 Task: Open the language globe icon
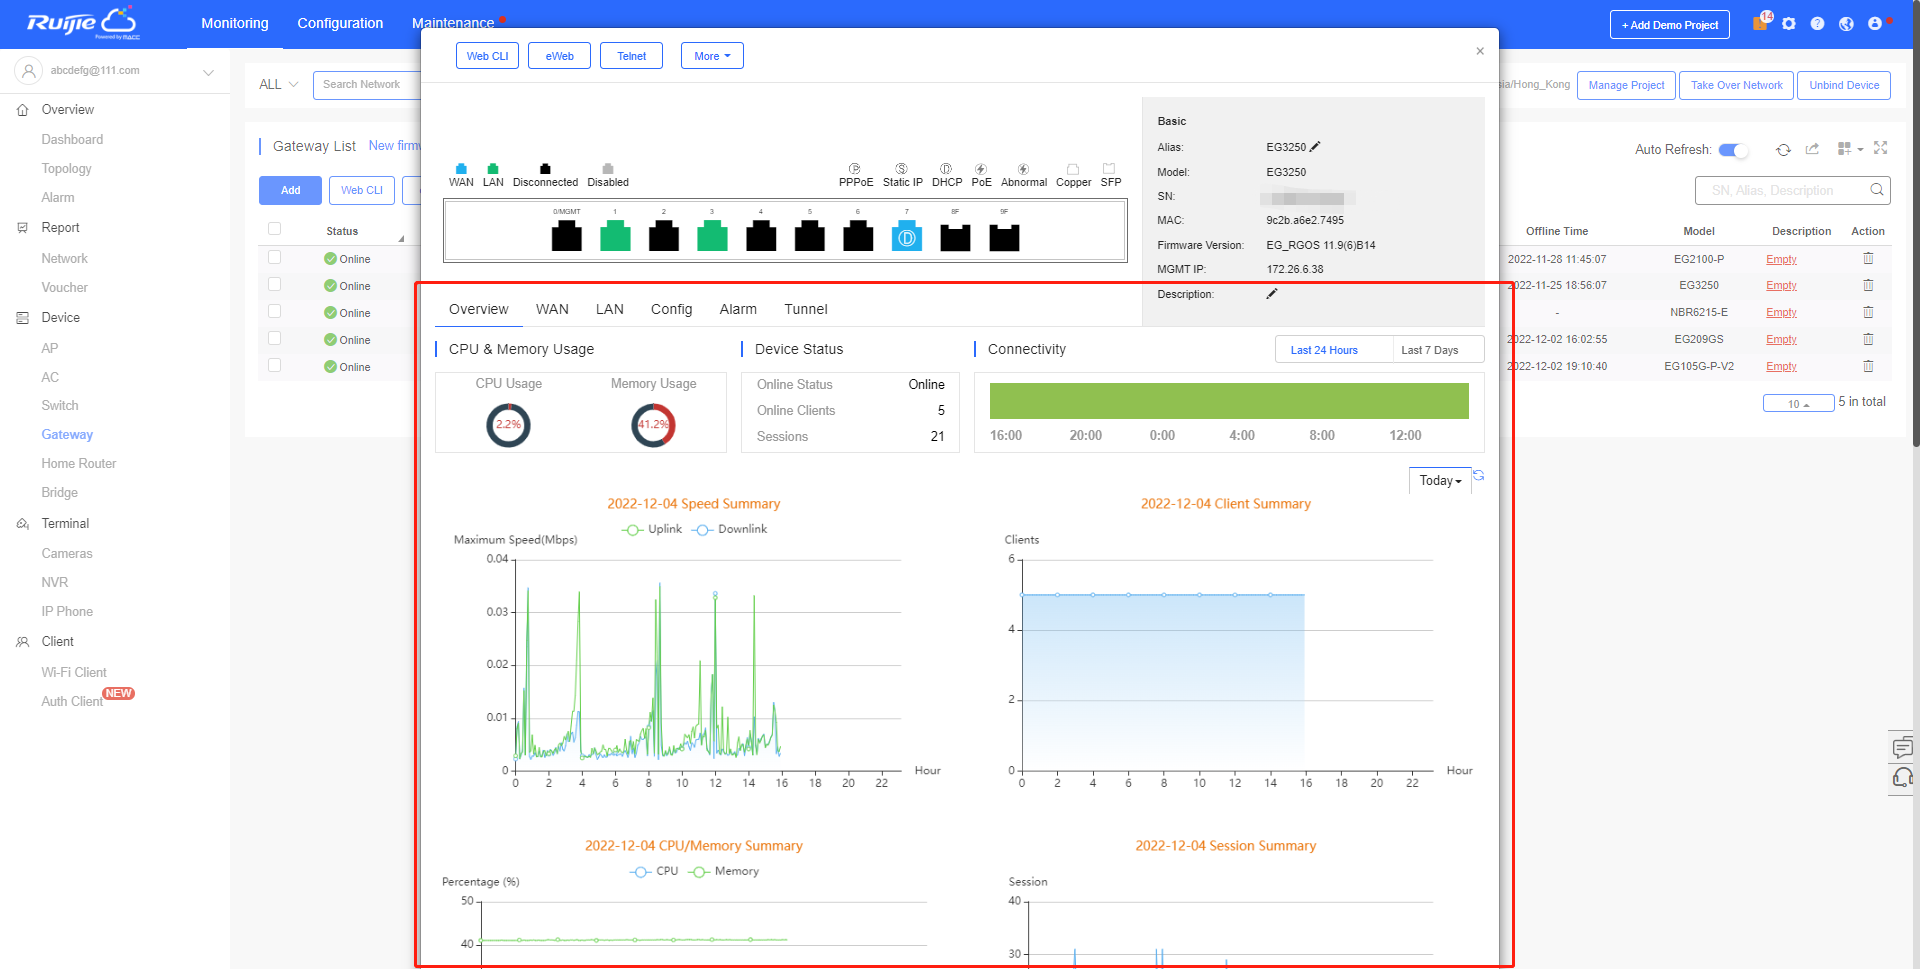coord(1847,24)
